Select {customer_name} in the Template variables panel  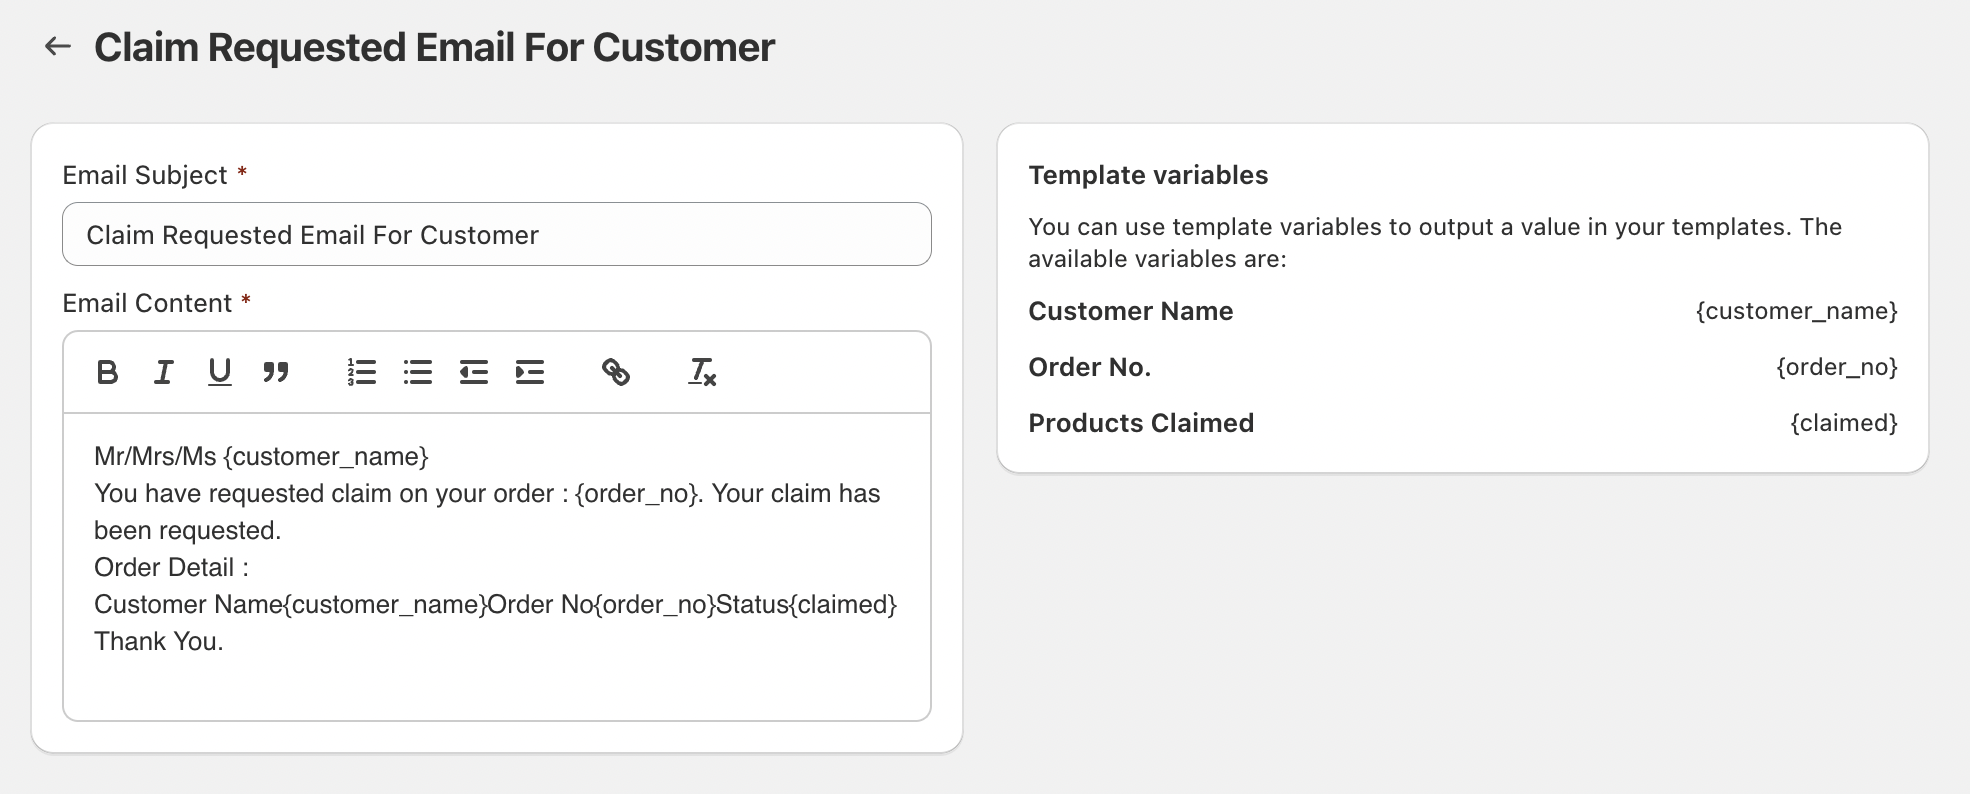tap(1796, 311)
